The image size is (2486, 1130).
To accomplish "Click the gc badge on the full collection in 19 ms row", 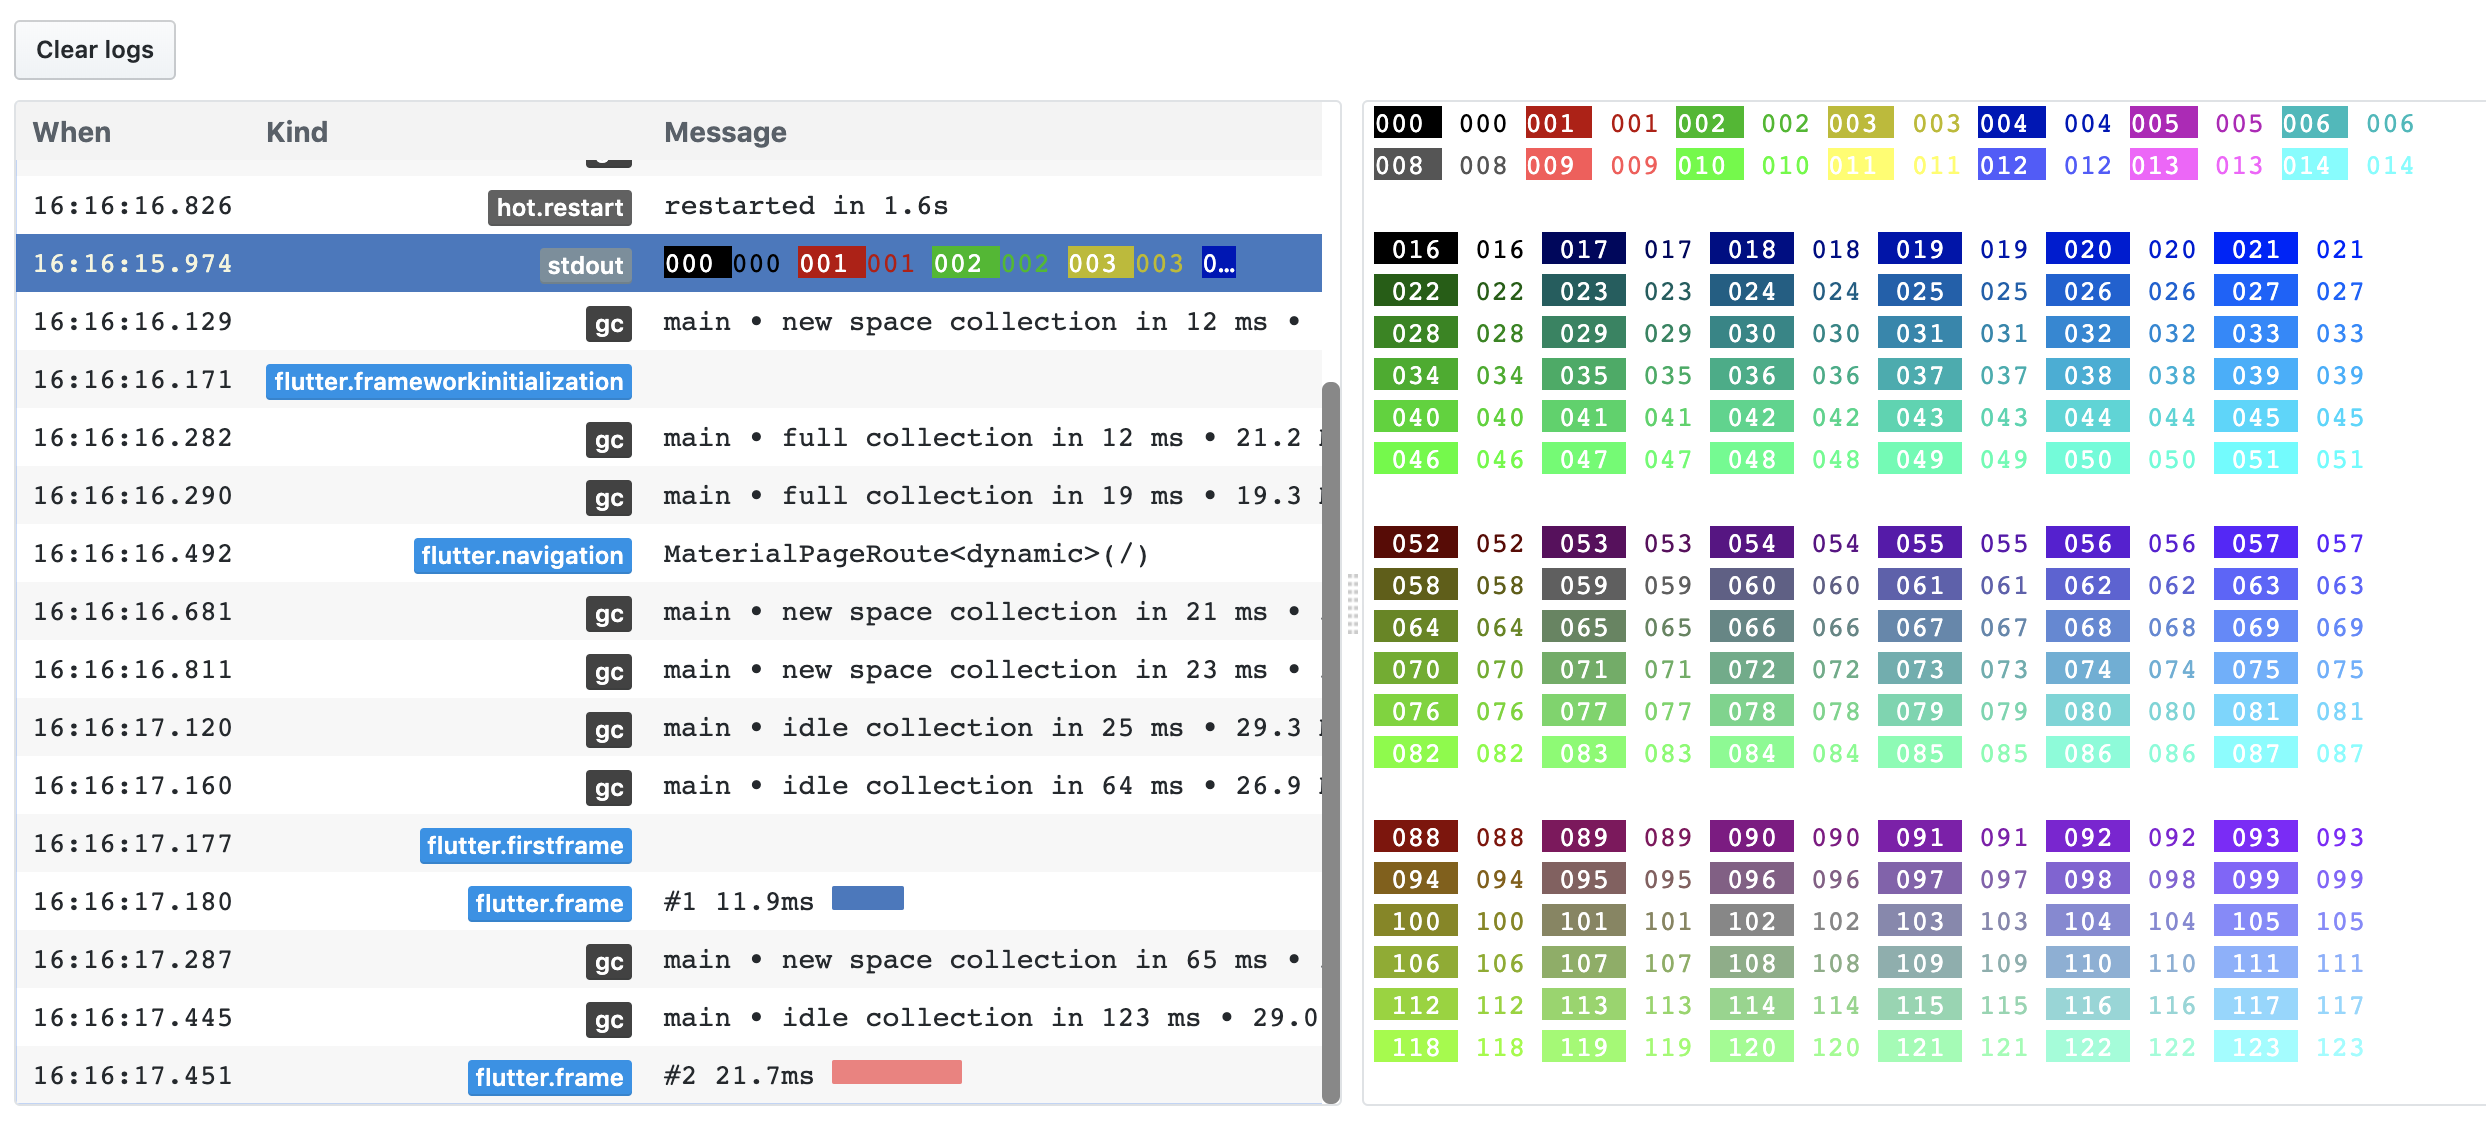I will click(609, 497).
